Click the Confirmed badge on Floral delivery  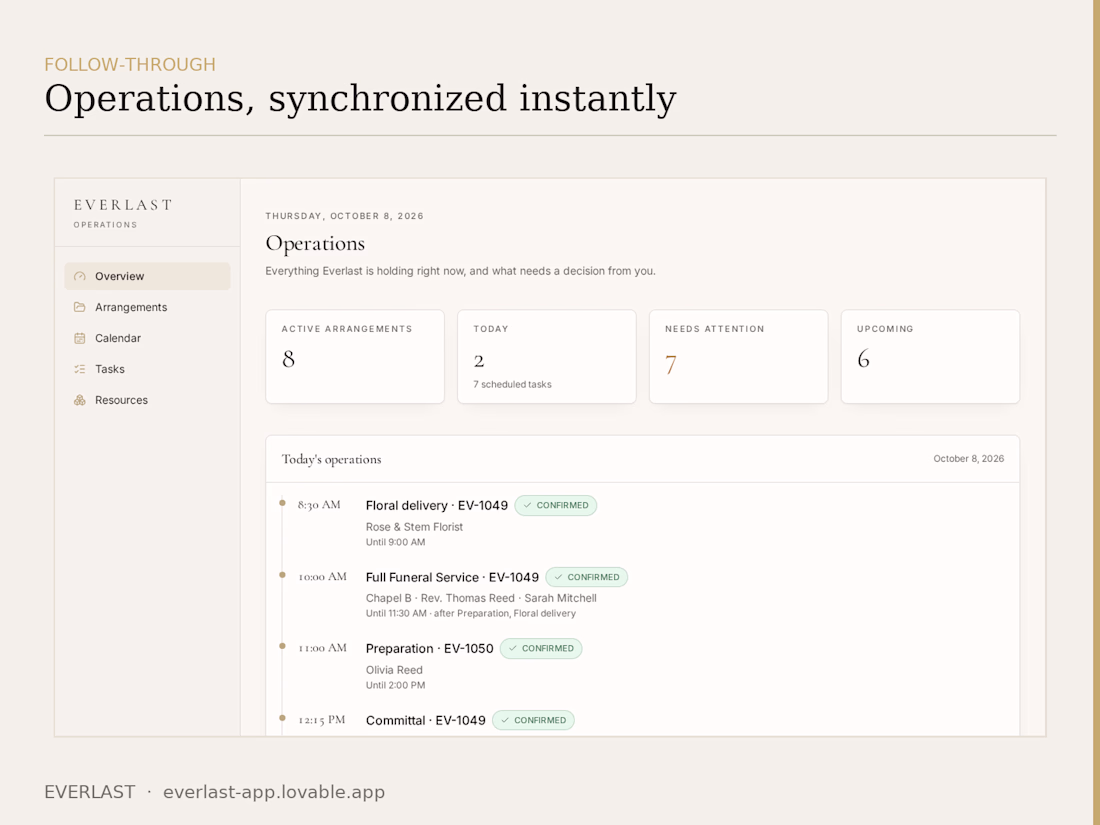click(556, 505)
